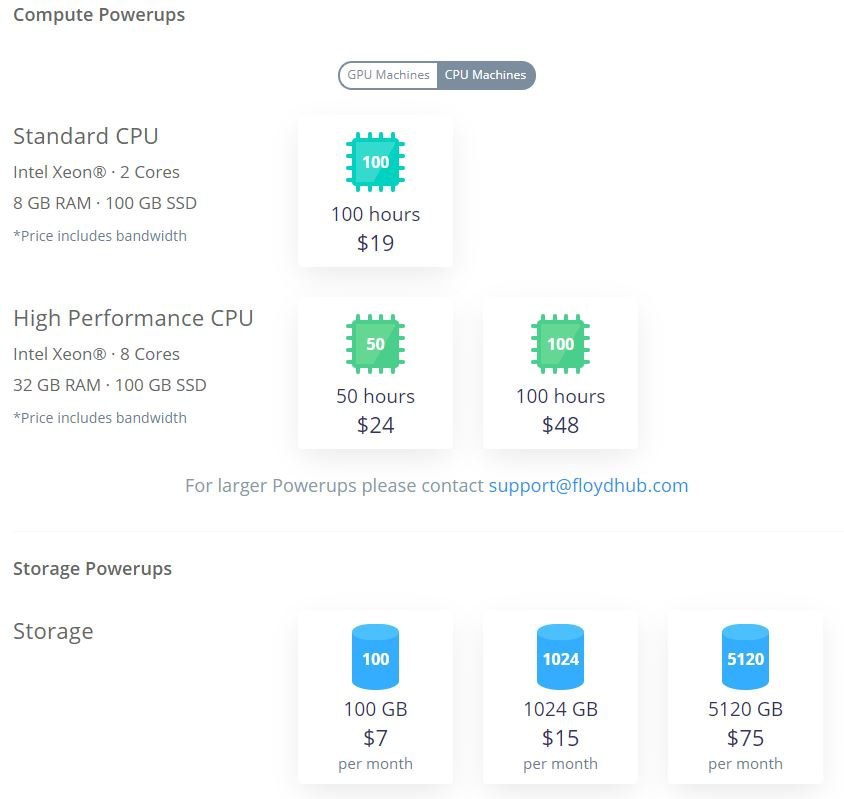
Task: Pick the 5120 GB $75 storage plan
Action: coord(745,697)
